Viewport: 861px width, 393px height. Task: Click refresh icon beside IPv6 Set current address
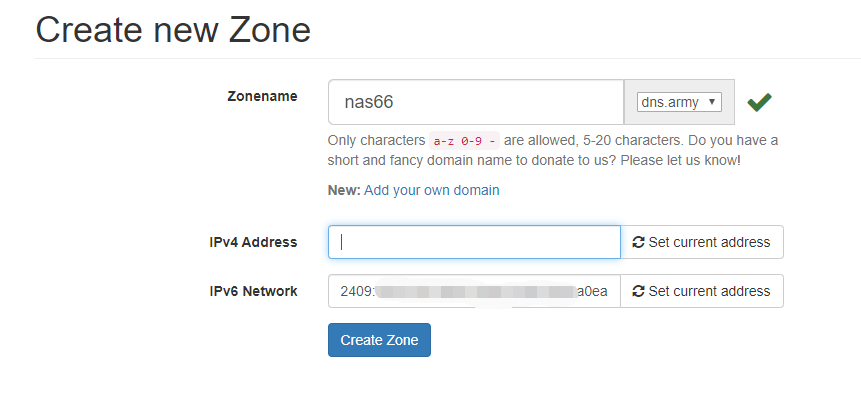(x=638, y=291)
